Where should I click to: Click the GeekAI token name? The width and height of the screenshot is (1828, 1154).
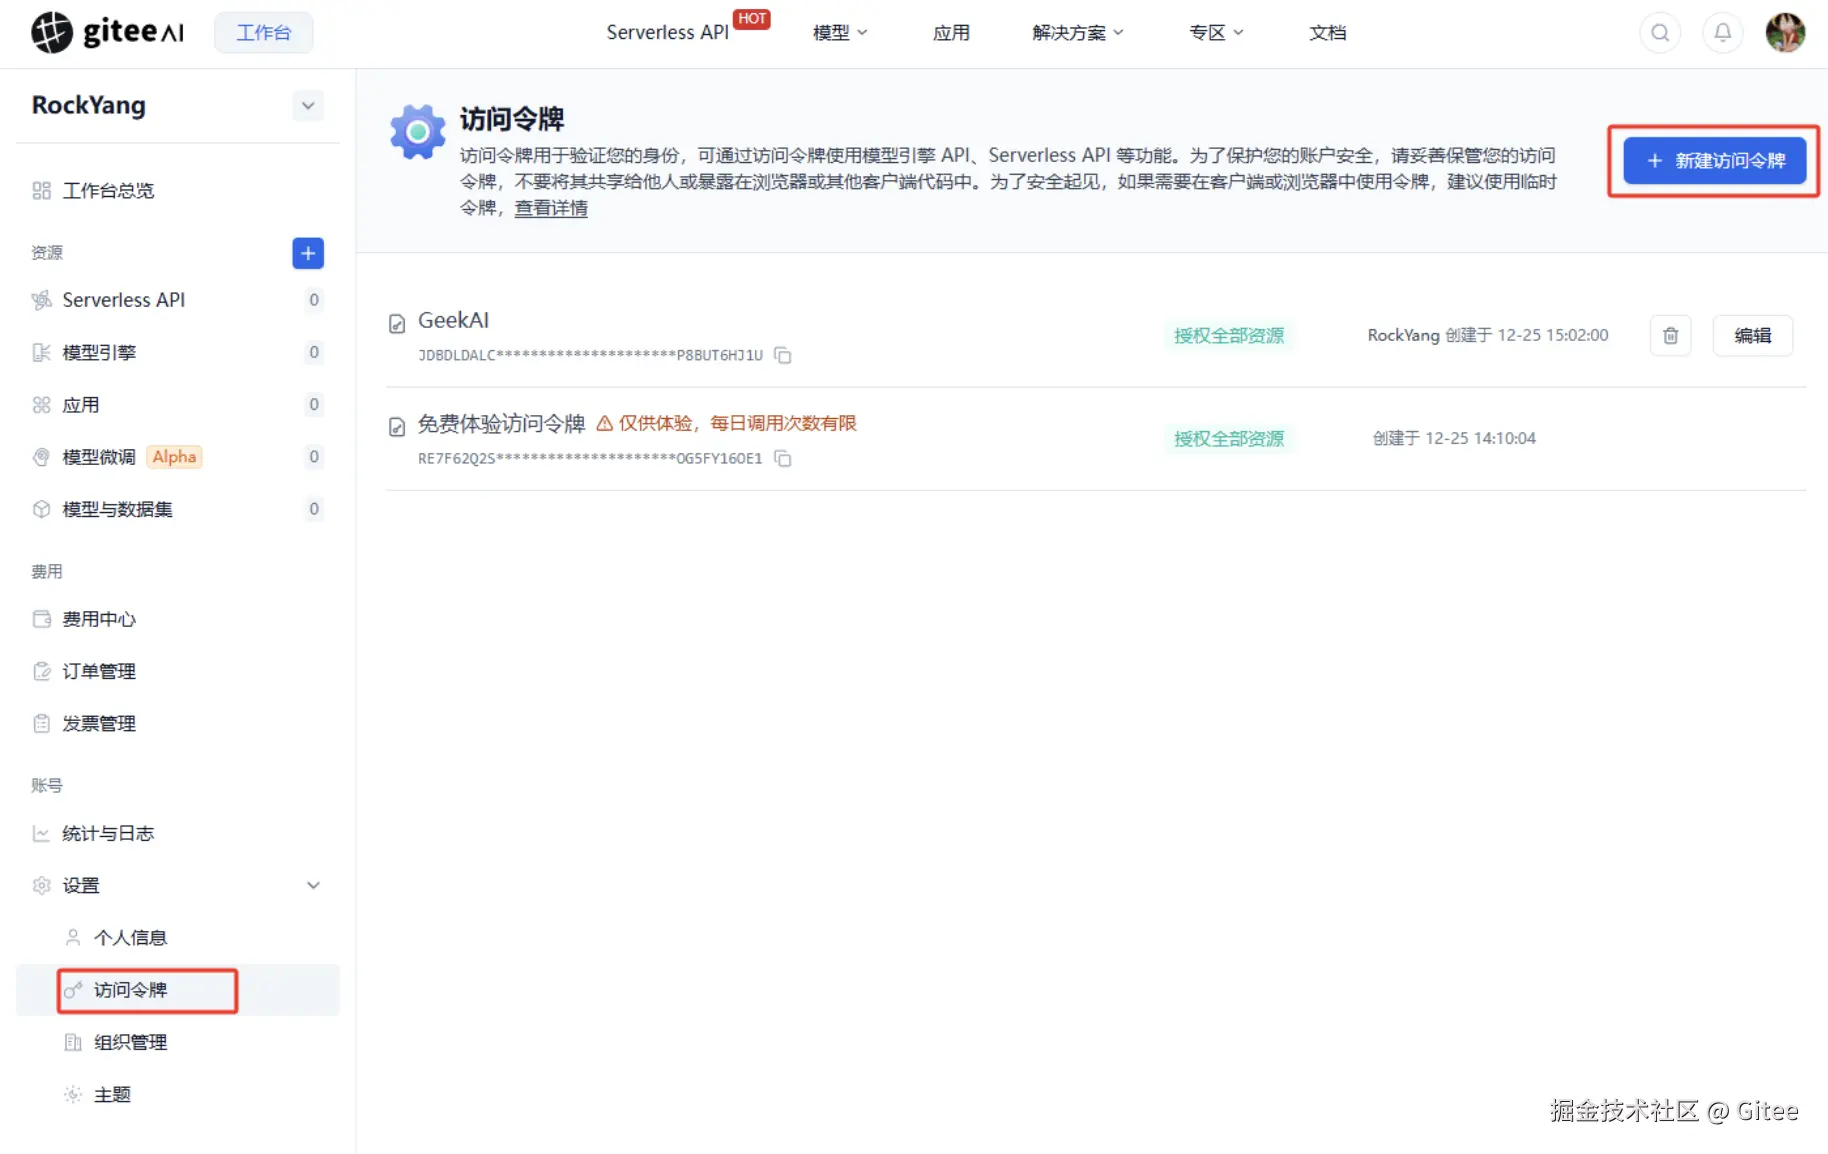453,320
